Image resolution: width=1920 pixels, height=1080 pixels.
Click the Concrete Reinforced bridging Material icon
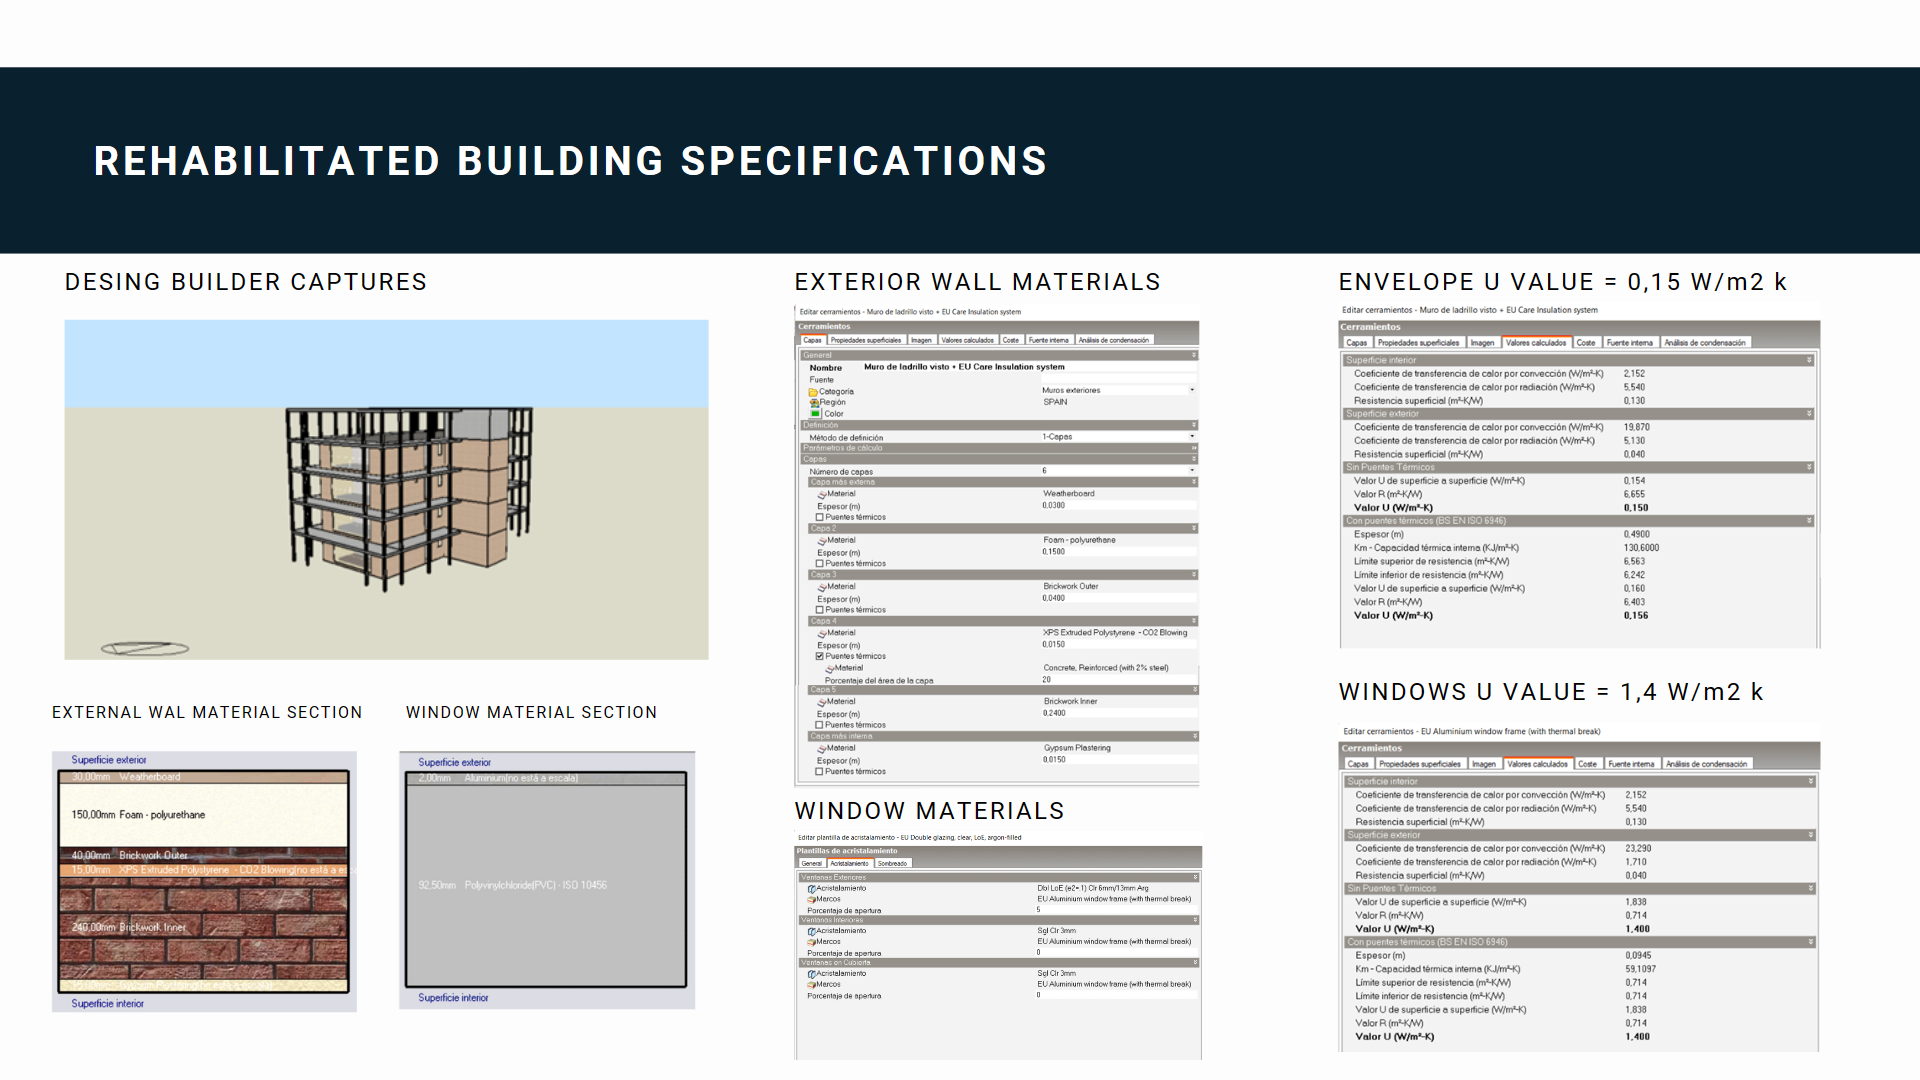click(830, 668)
